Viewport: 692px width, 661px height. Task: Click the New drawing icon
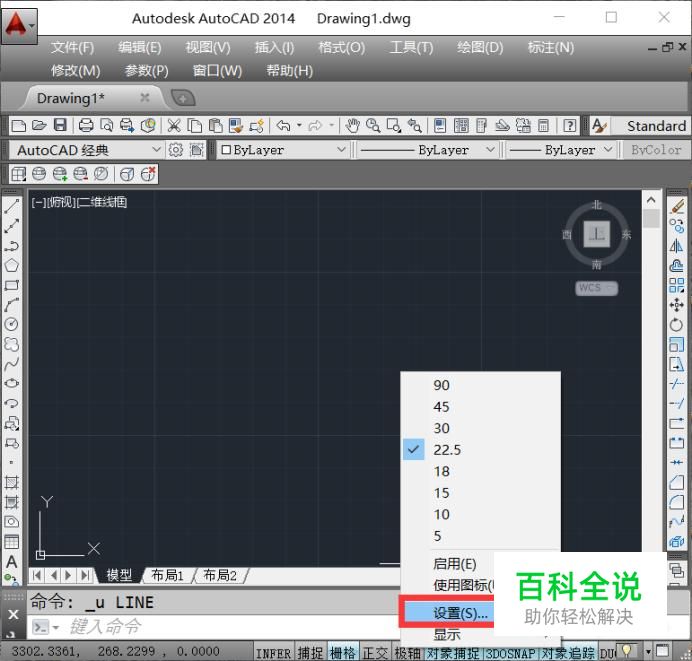point(18,126)
